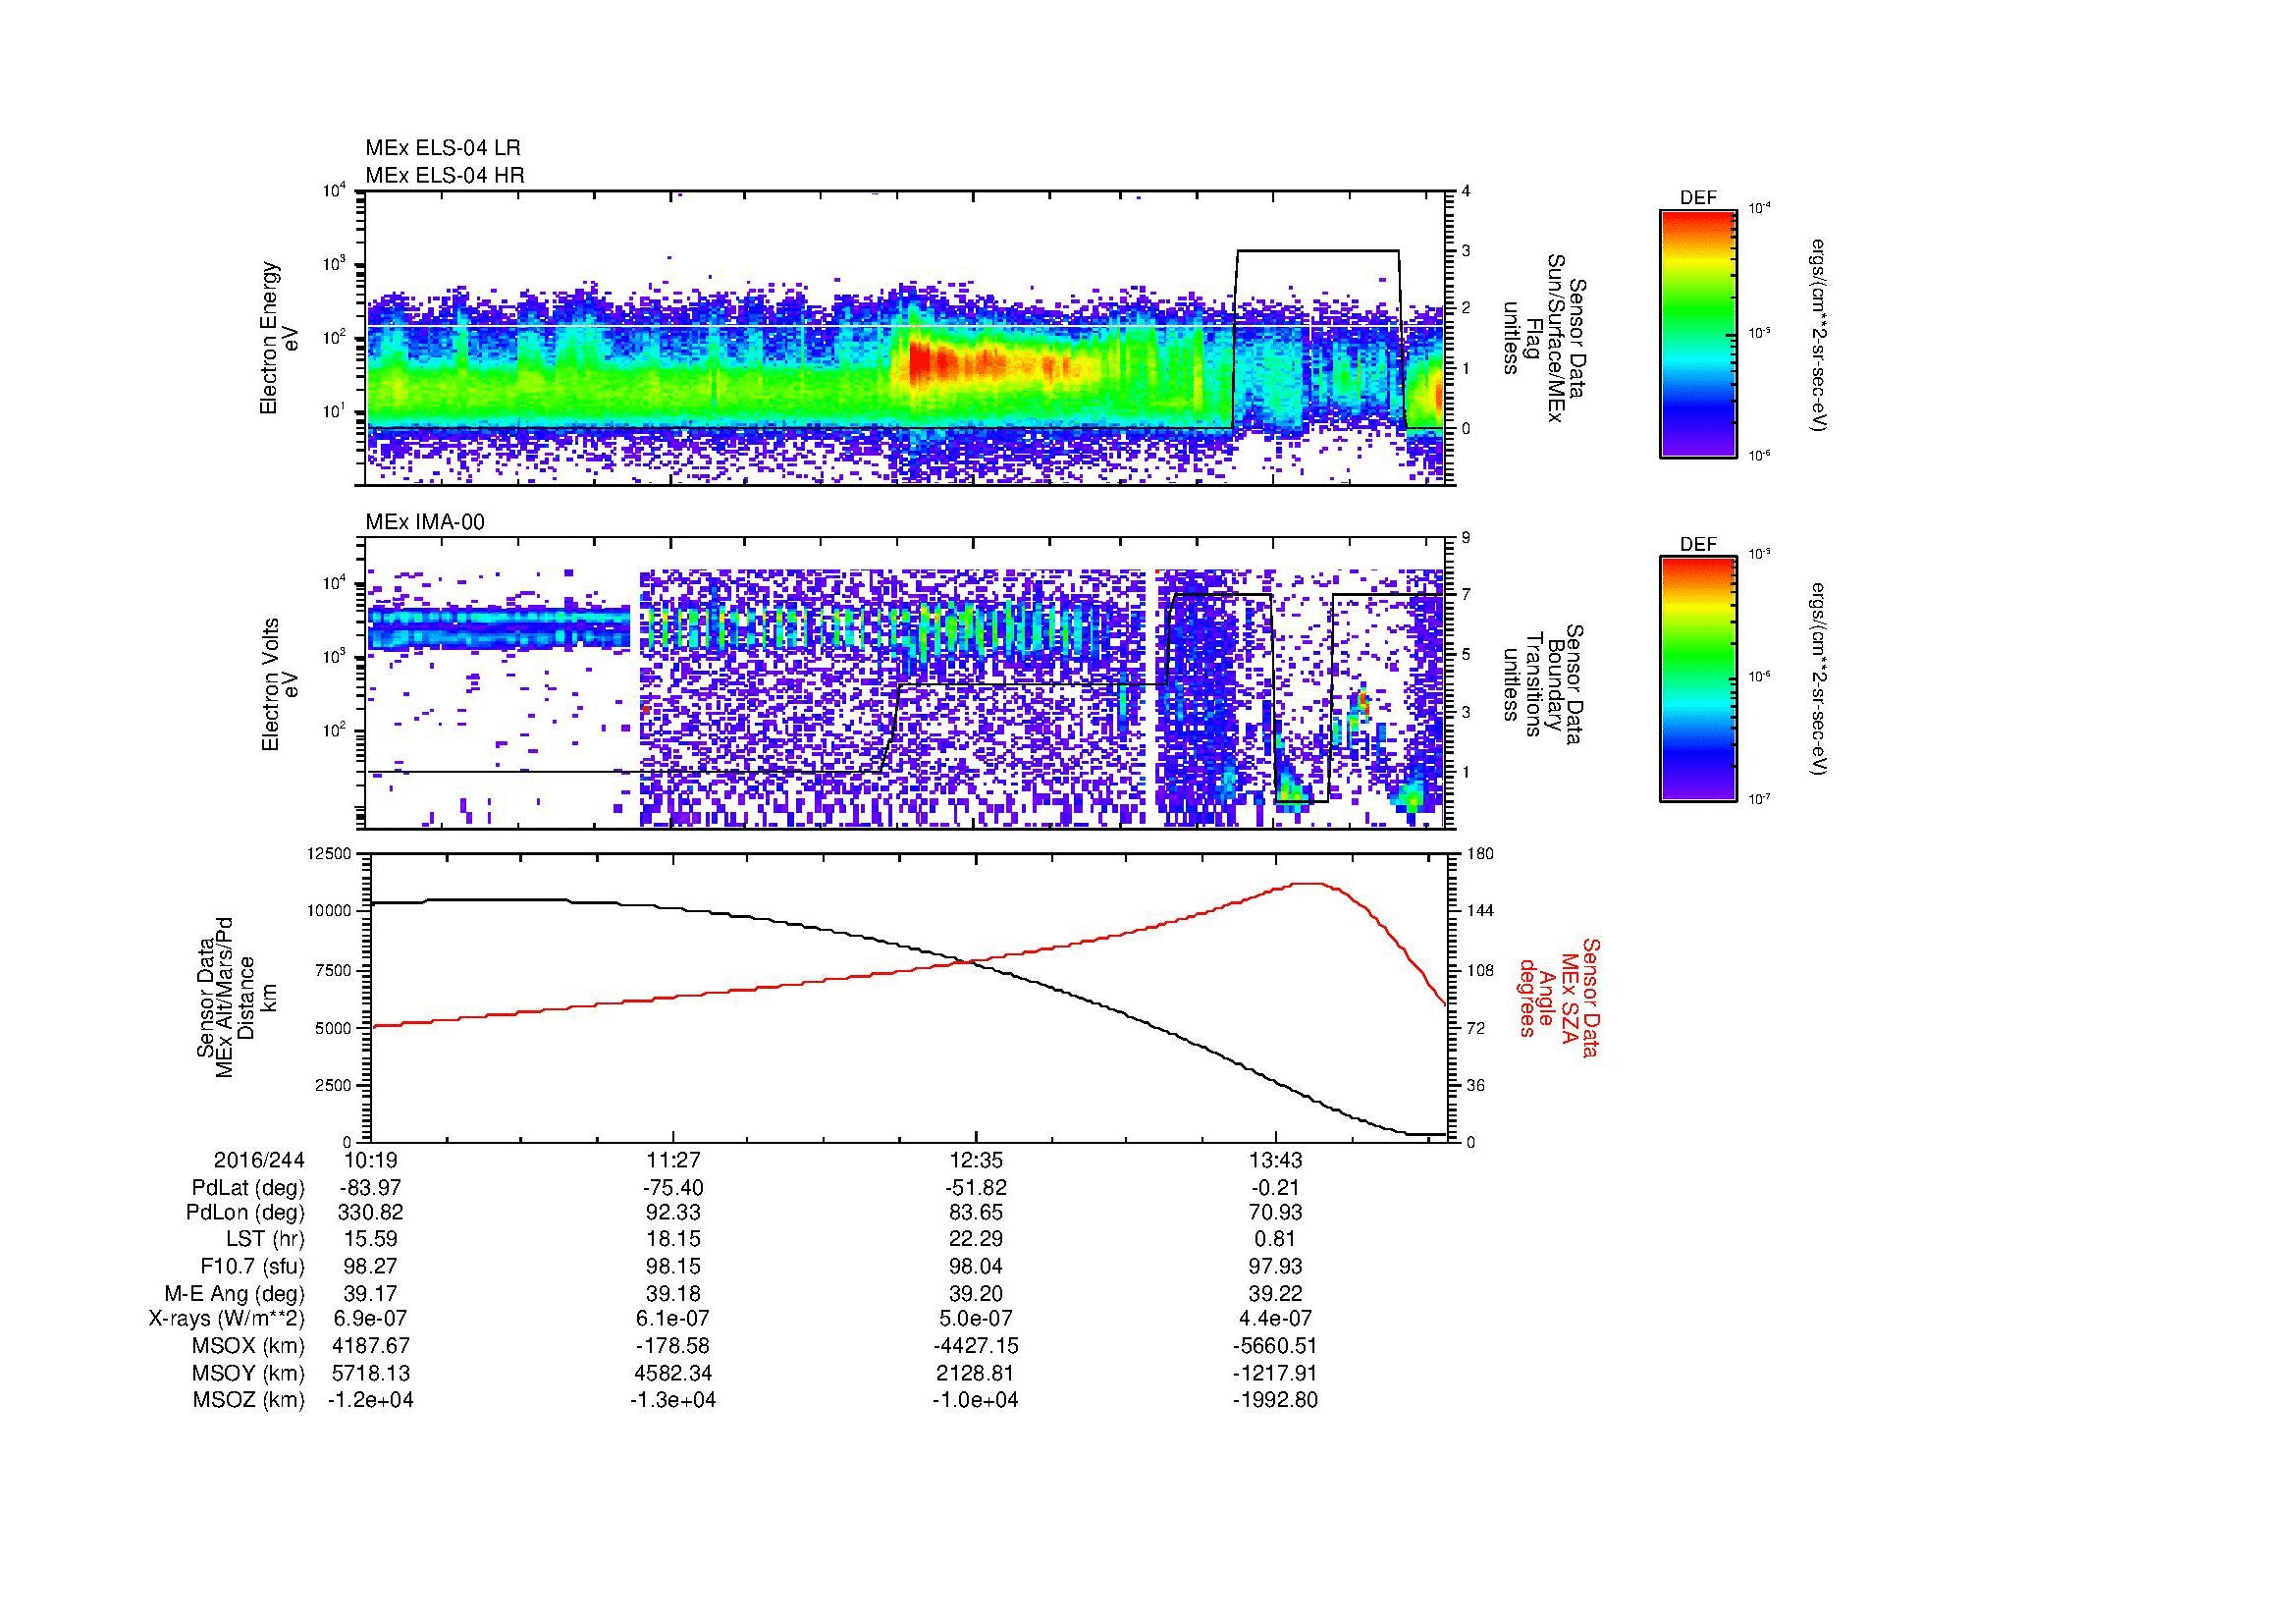
Task: Click PdLat value -83.97
Action: click(x=370, y=1188)
